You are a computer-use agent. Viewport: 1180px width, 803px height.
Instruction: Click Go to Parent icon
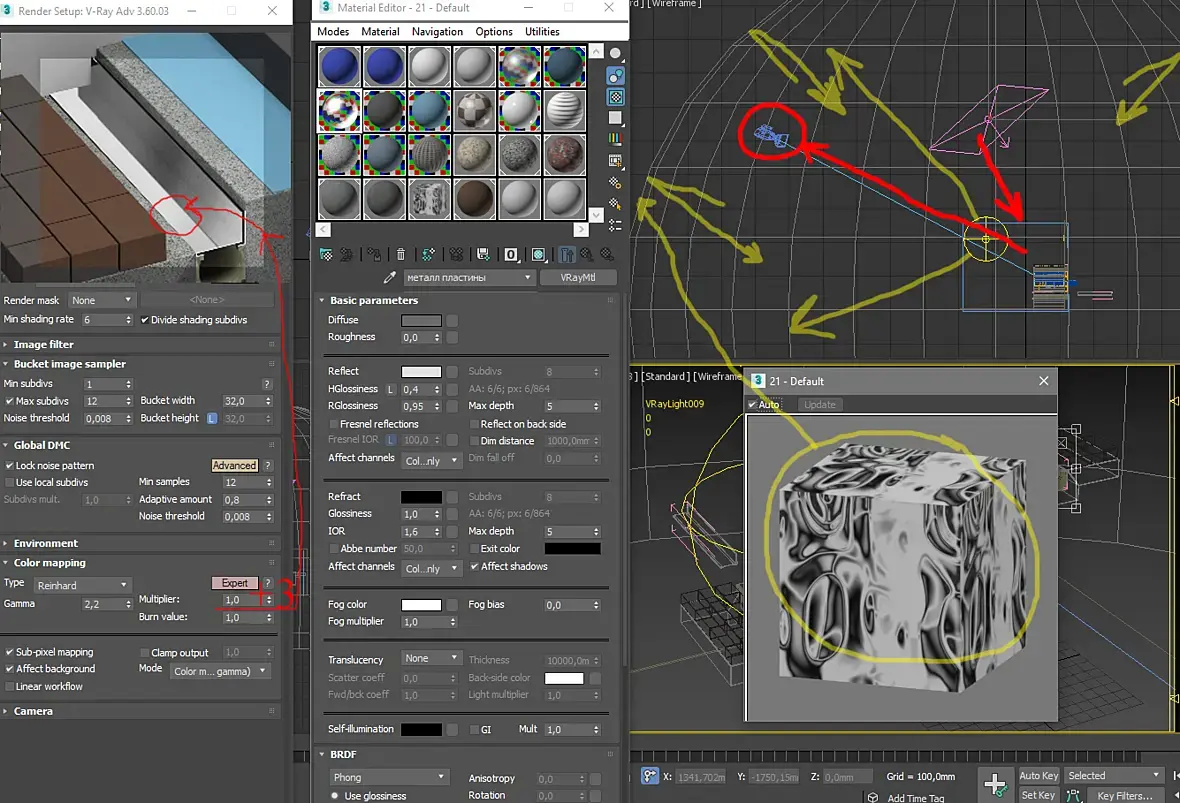(586, 254)
